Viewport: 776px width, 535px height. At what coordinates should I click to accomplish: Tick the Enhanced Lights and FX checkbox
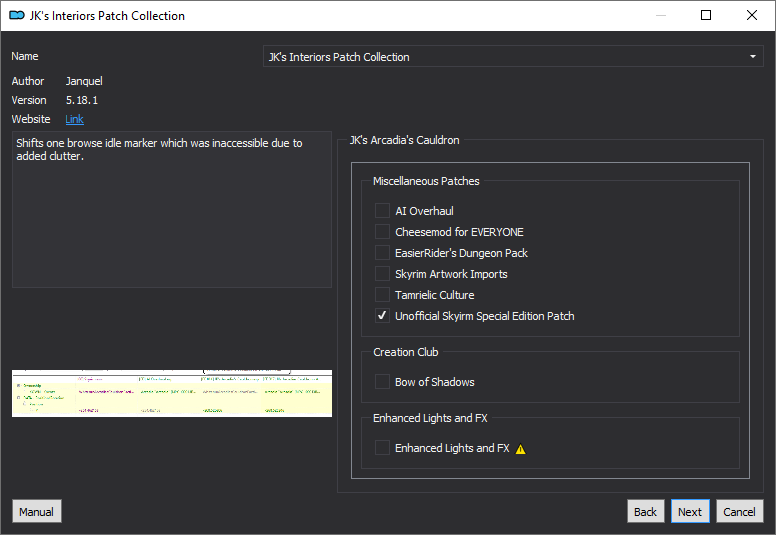click(x=382, y=448)
